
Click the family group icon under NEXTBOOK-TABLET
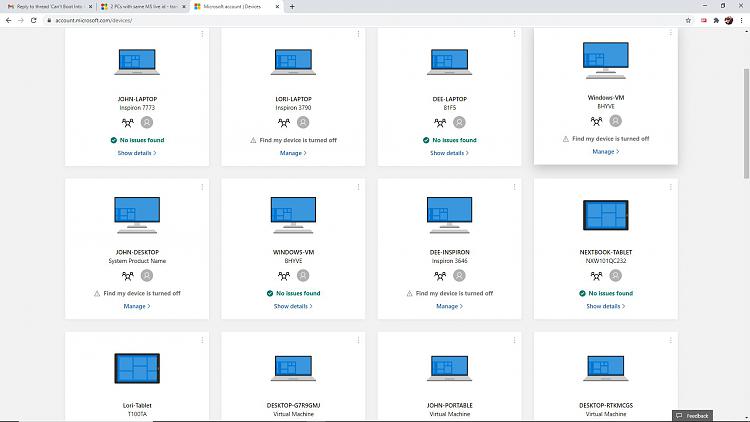[x=596, y=276]
